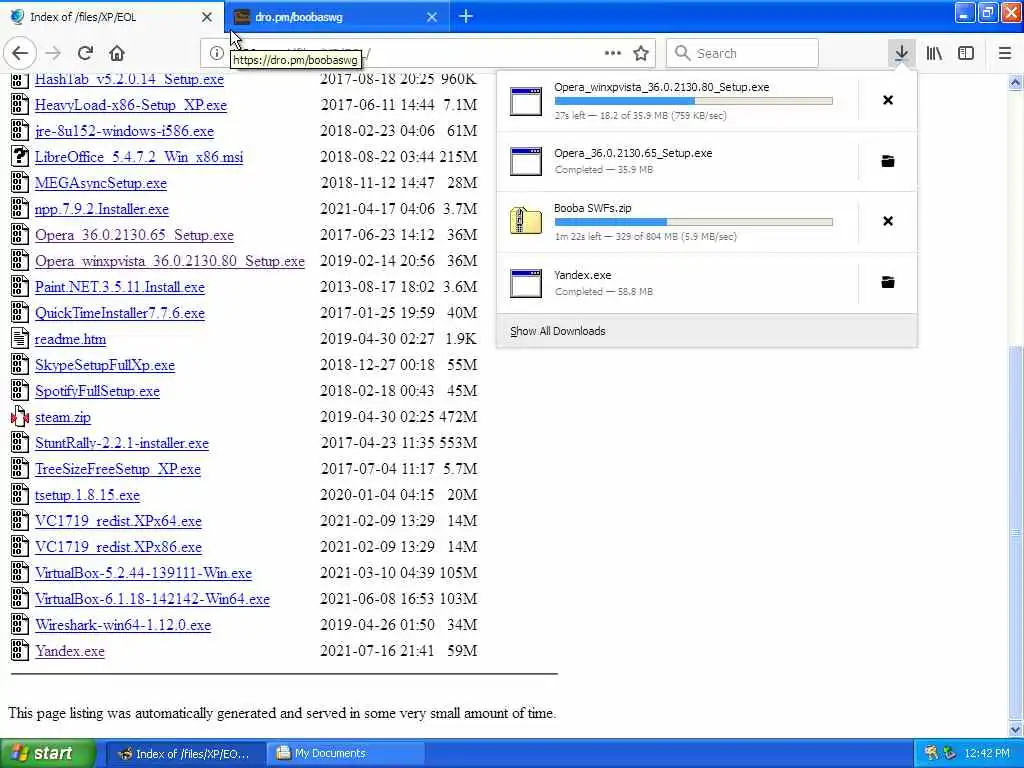
Task: Click npp.7.9.2.Installer.exe link
Action: pyautogui.click(x=101, y=210)
